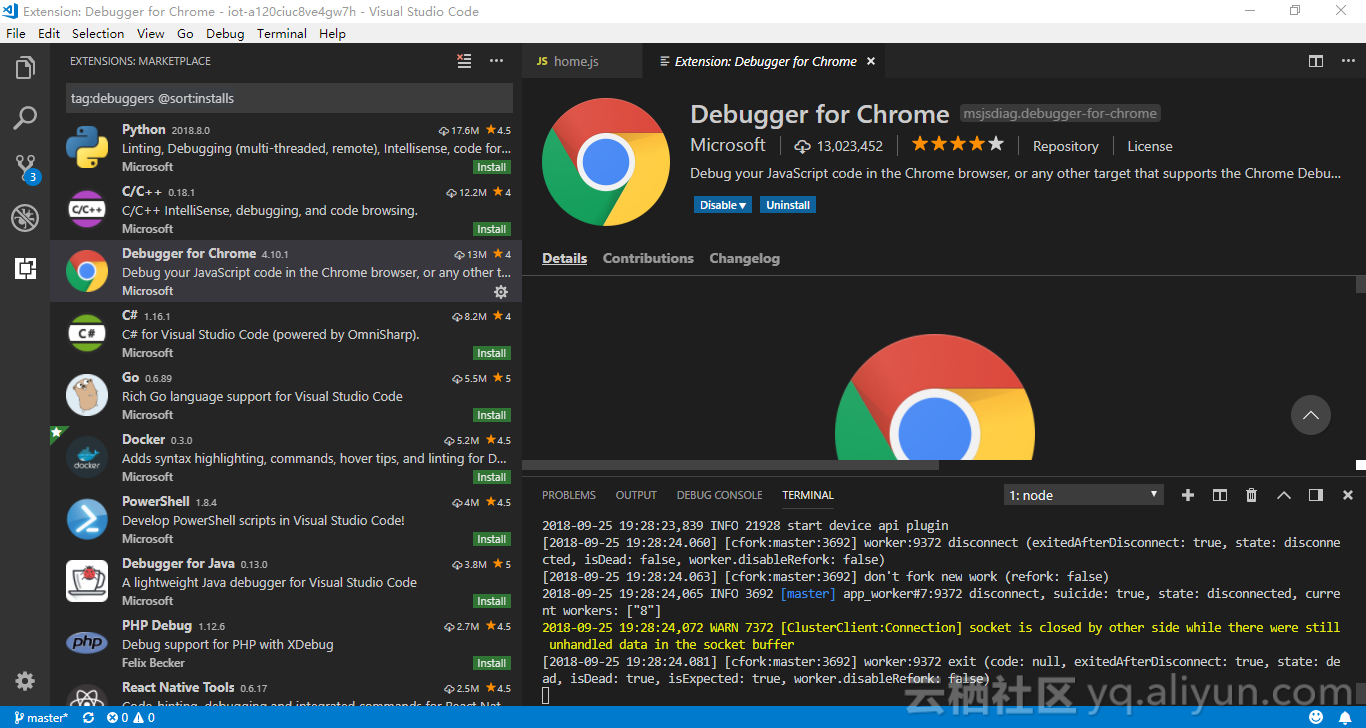Open editor more actions ellipsis
Image resolution: width=1366 pixels, height=728 pixels.
tap(1347, 61)
